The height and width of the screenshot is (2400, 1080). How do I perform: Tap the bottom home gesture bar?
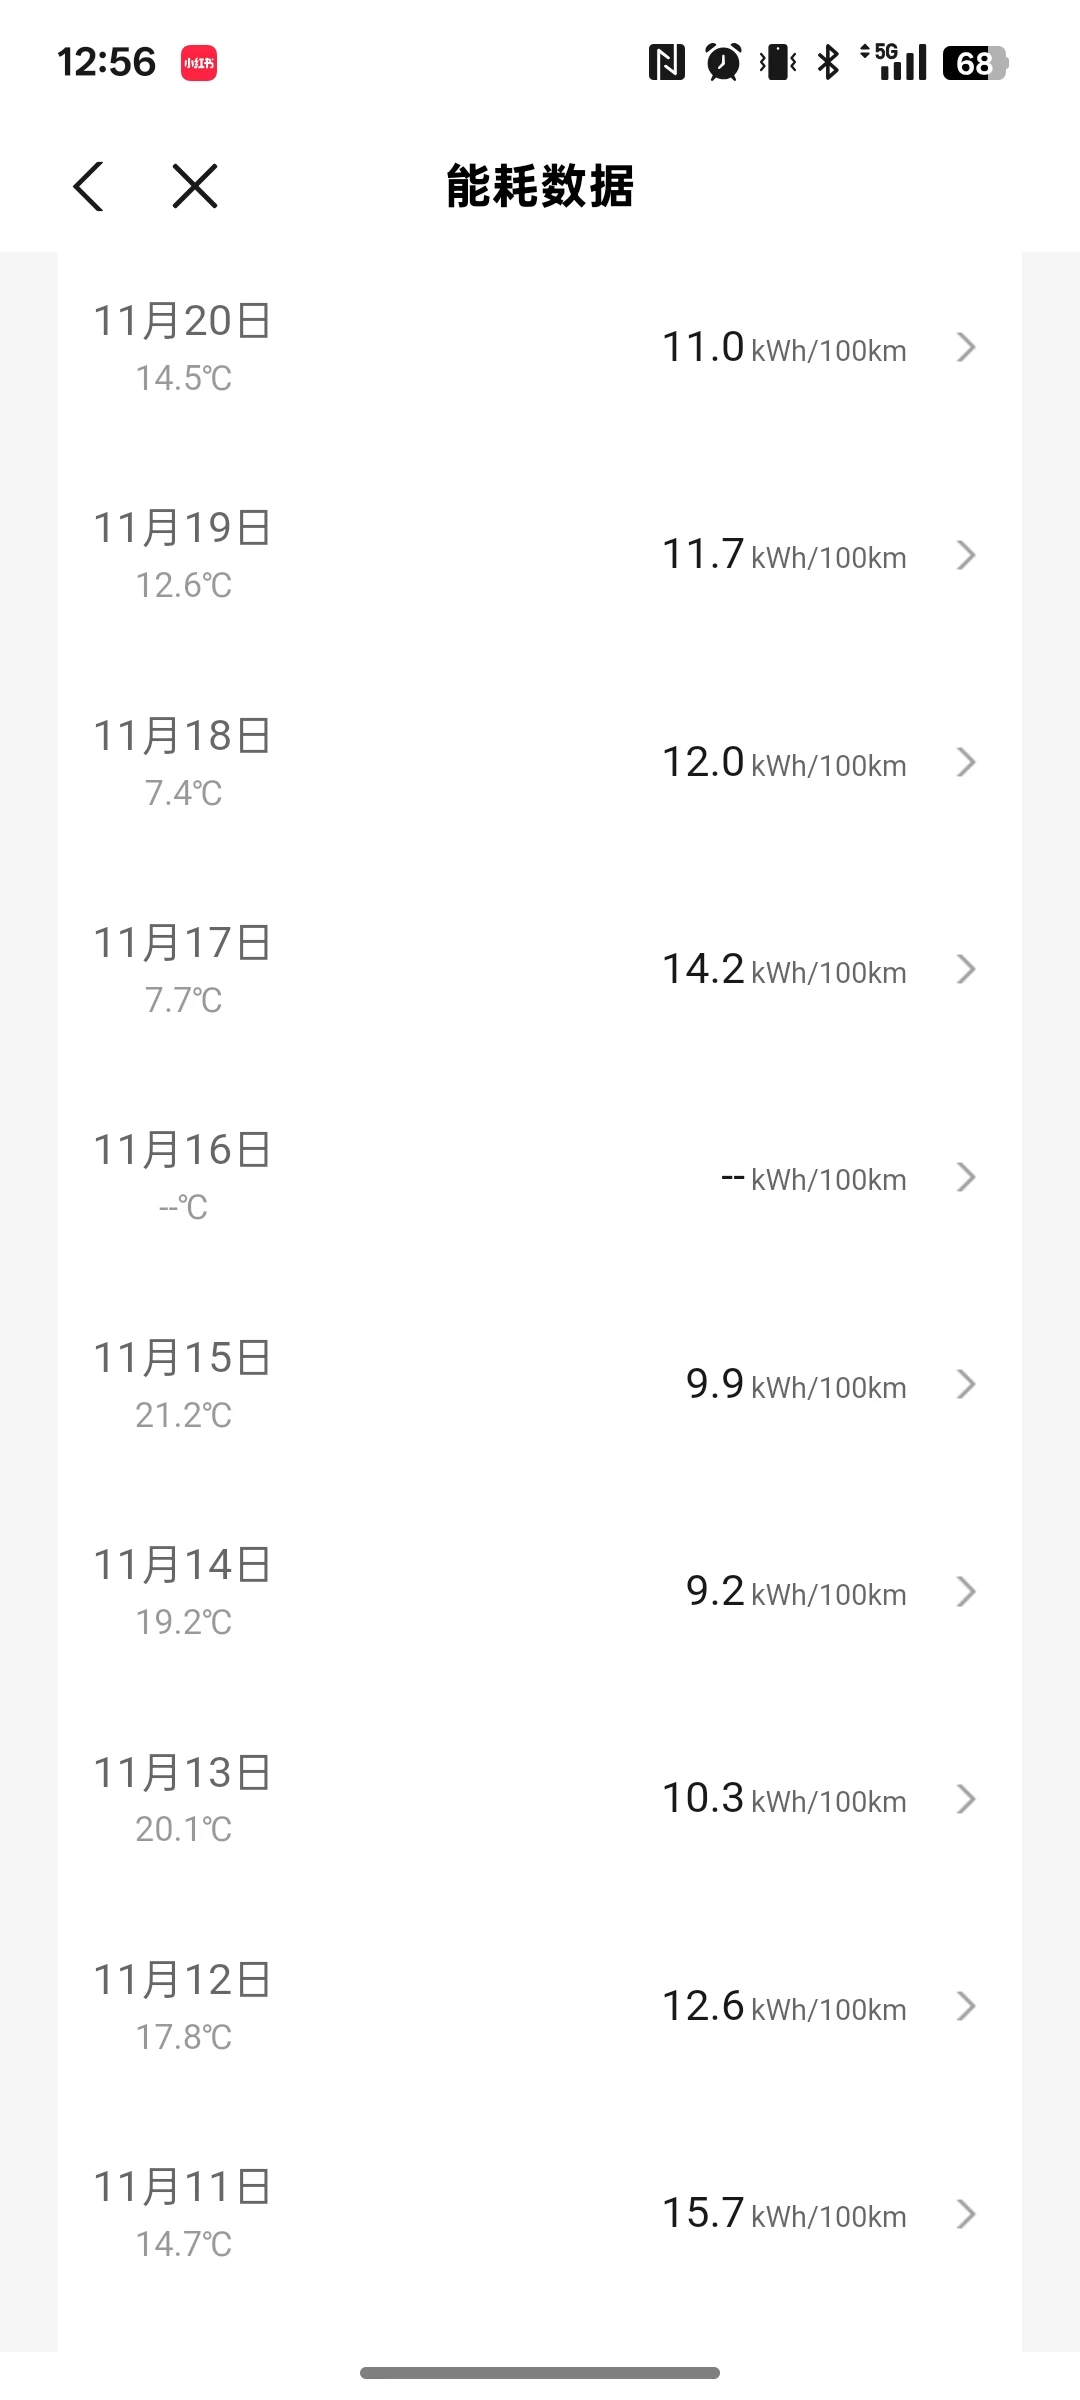[x=540, y=2372]
